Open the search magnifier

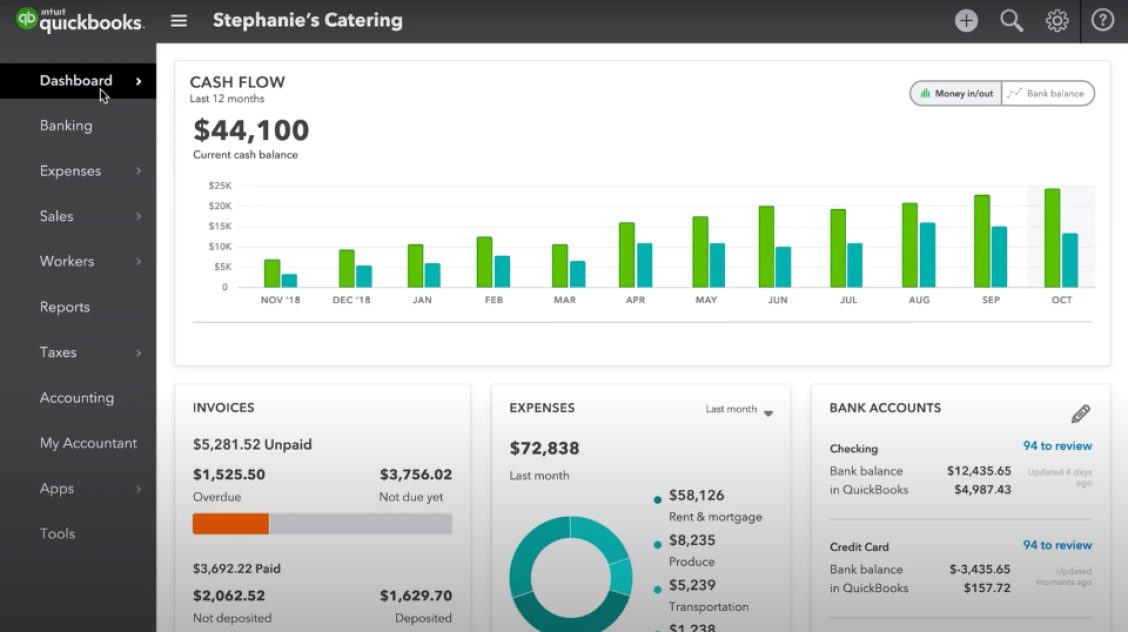[1011, 21]
